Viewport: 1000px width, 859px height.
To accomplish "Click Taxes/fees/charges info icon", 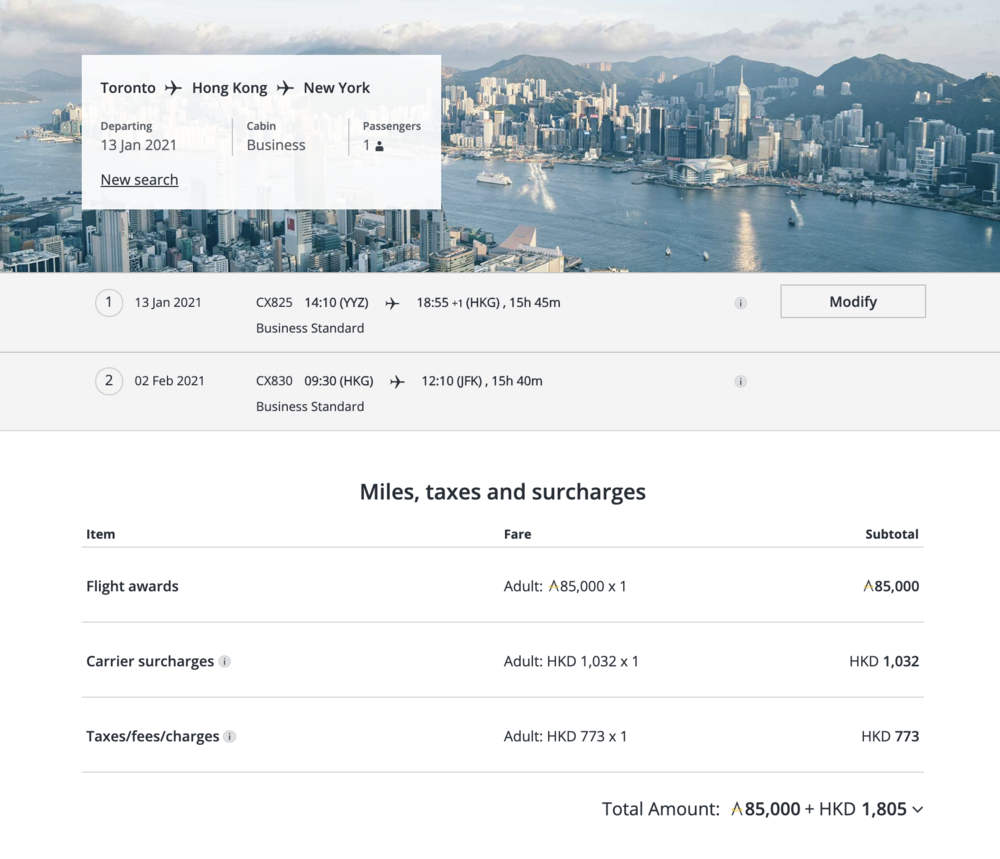I will pyautogui.click(x=230, y=737).
